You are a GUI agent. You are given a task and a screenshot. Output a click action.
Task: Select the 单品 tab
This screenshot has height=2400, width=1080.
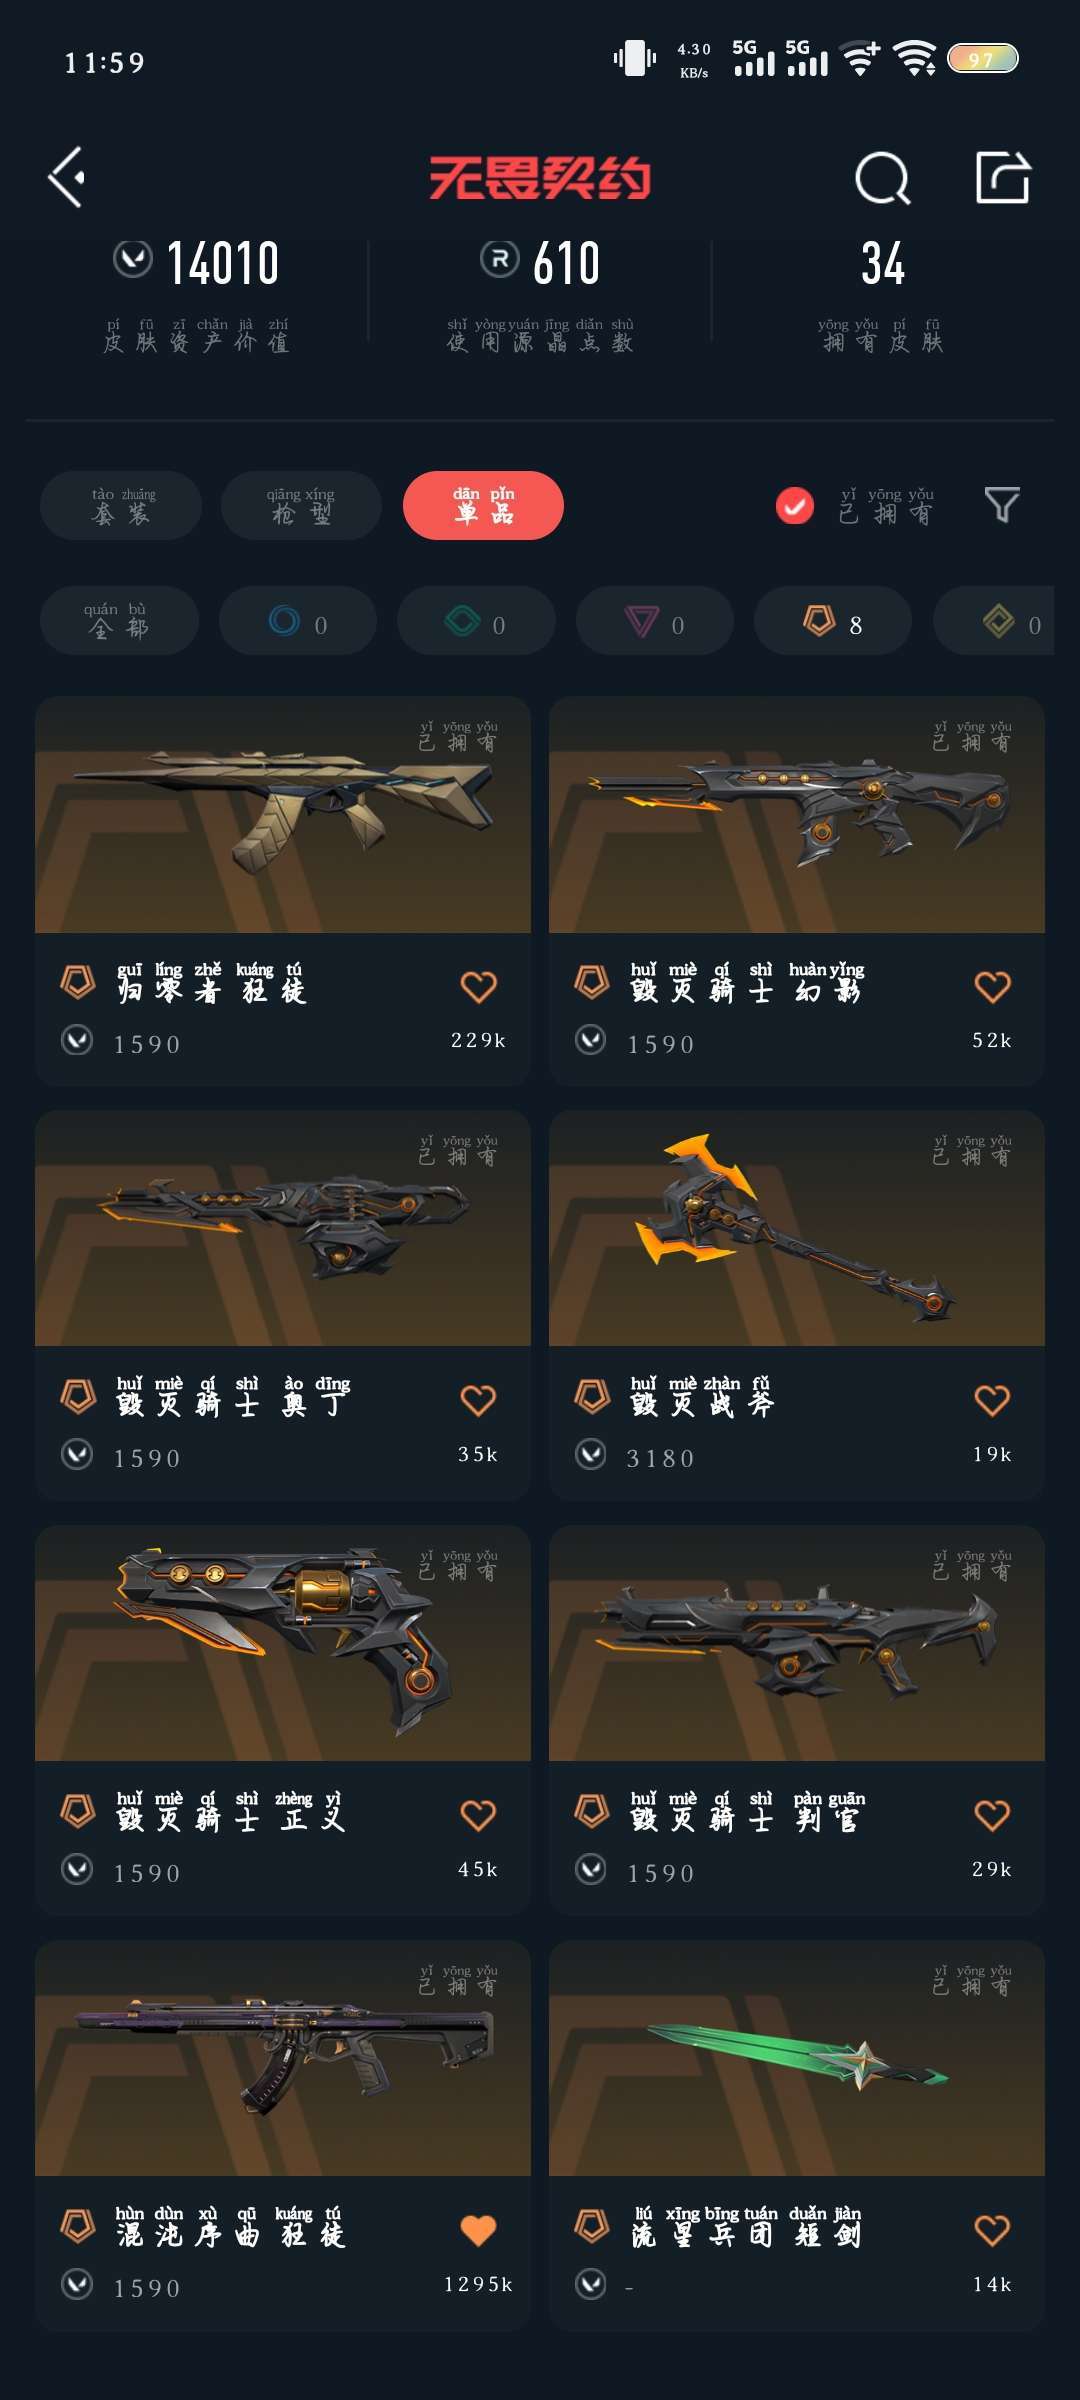point(483,505)
